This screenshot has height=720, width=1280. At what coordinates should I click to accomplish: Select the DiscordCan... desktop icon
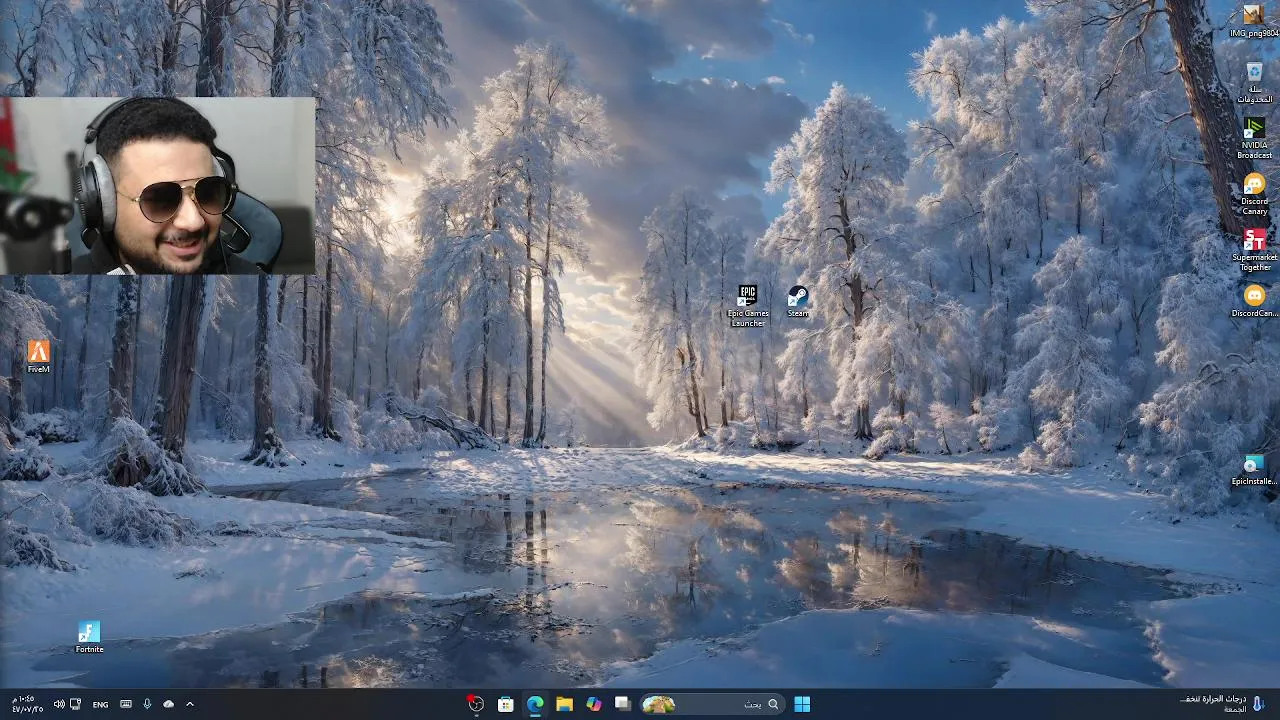tap(1254, 301)
